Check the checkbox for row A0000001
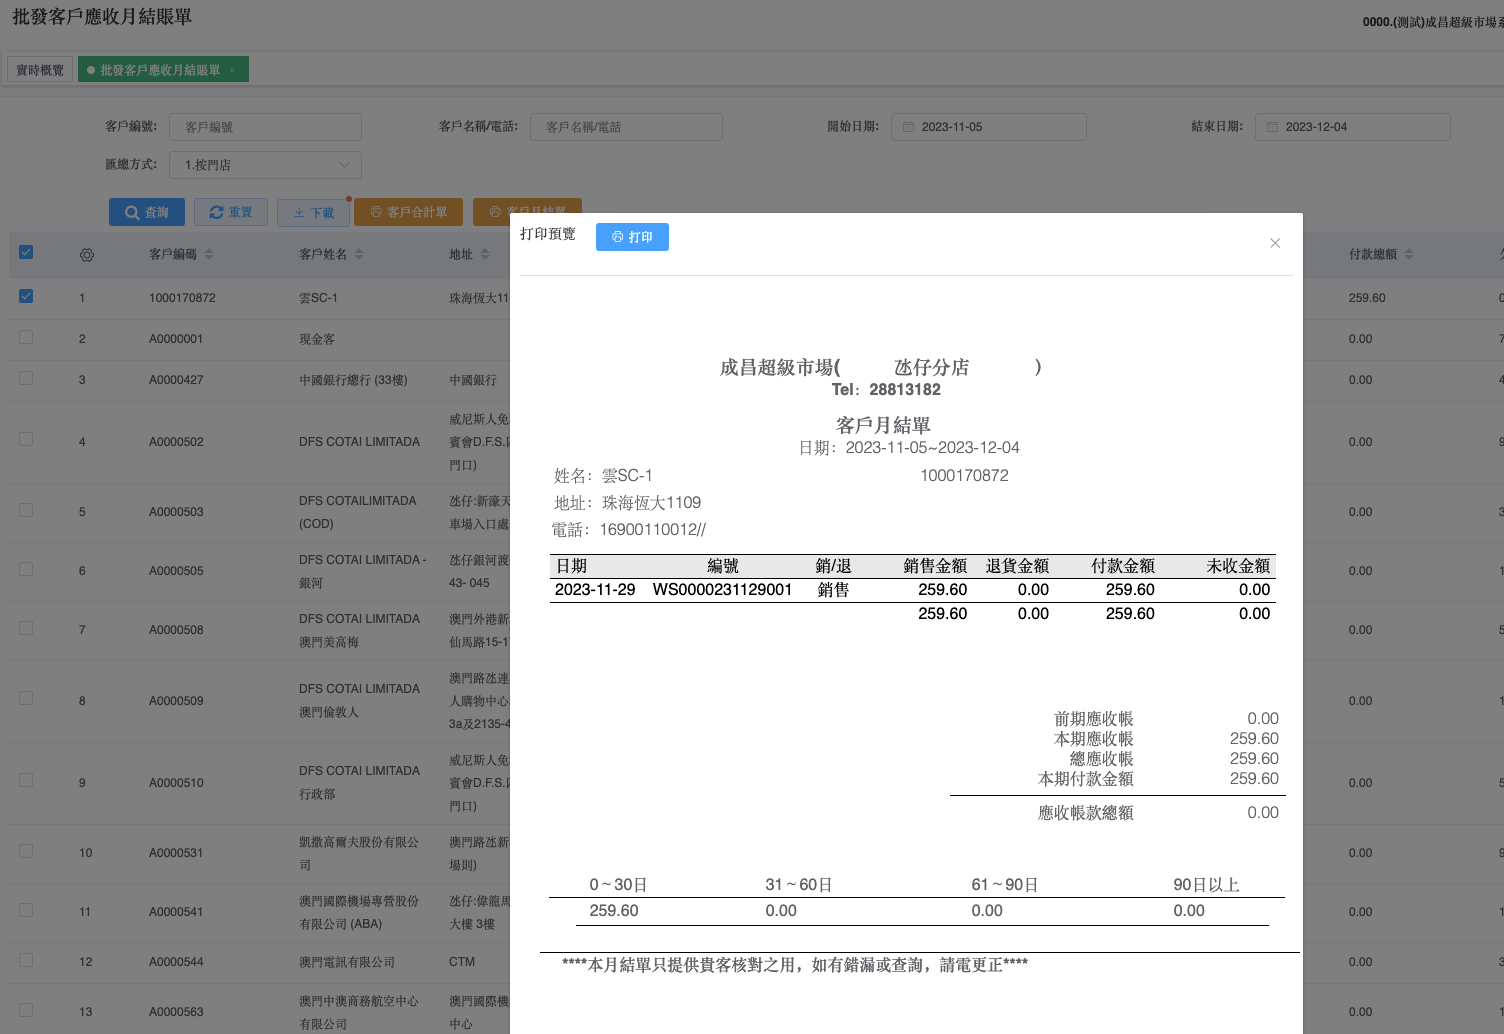The height and width of the screenshot is (1034, 1504). 26,337
